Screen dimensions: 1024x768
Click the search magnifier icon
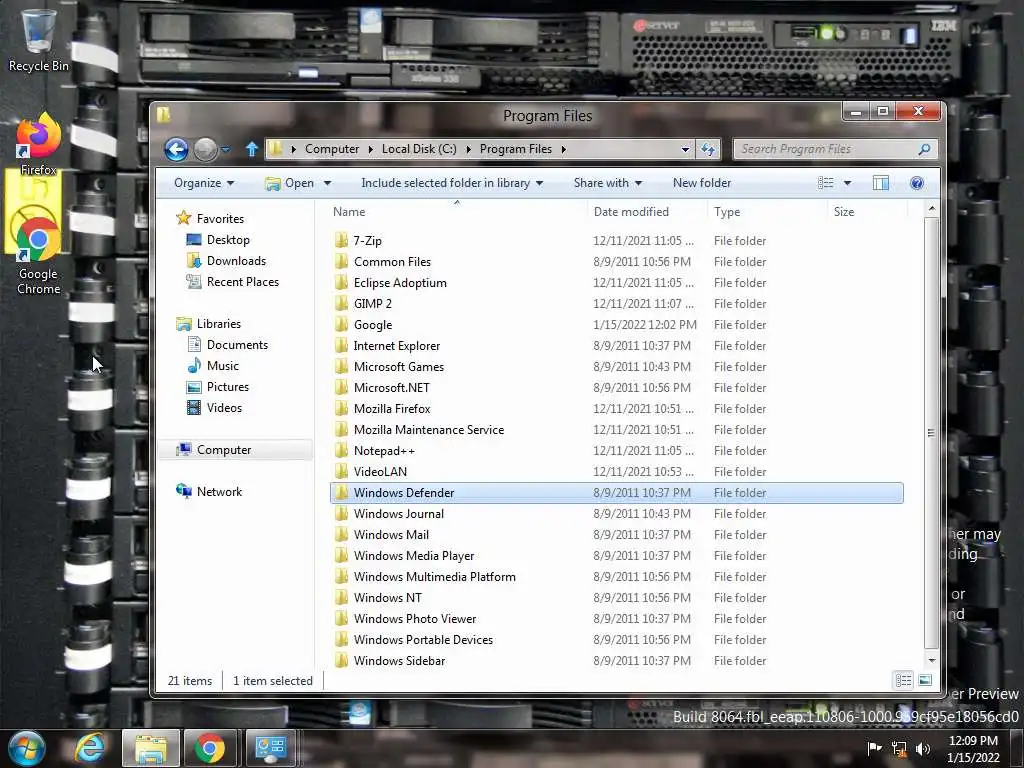pyautogui.click(x=924, y=149)
